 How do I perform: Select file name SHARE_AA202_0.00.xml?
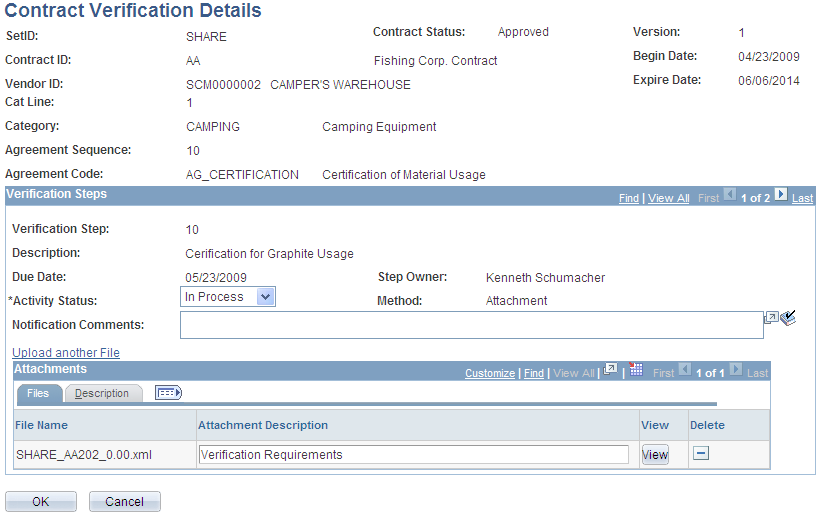84,455
